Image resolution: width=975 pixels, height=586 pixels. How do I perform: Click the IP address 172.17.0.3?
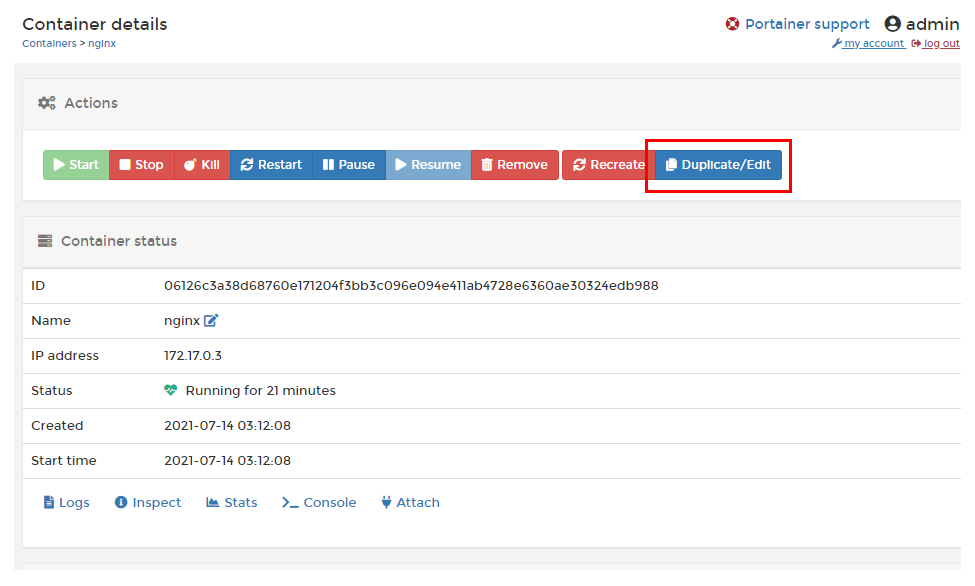click(193, 356)
